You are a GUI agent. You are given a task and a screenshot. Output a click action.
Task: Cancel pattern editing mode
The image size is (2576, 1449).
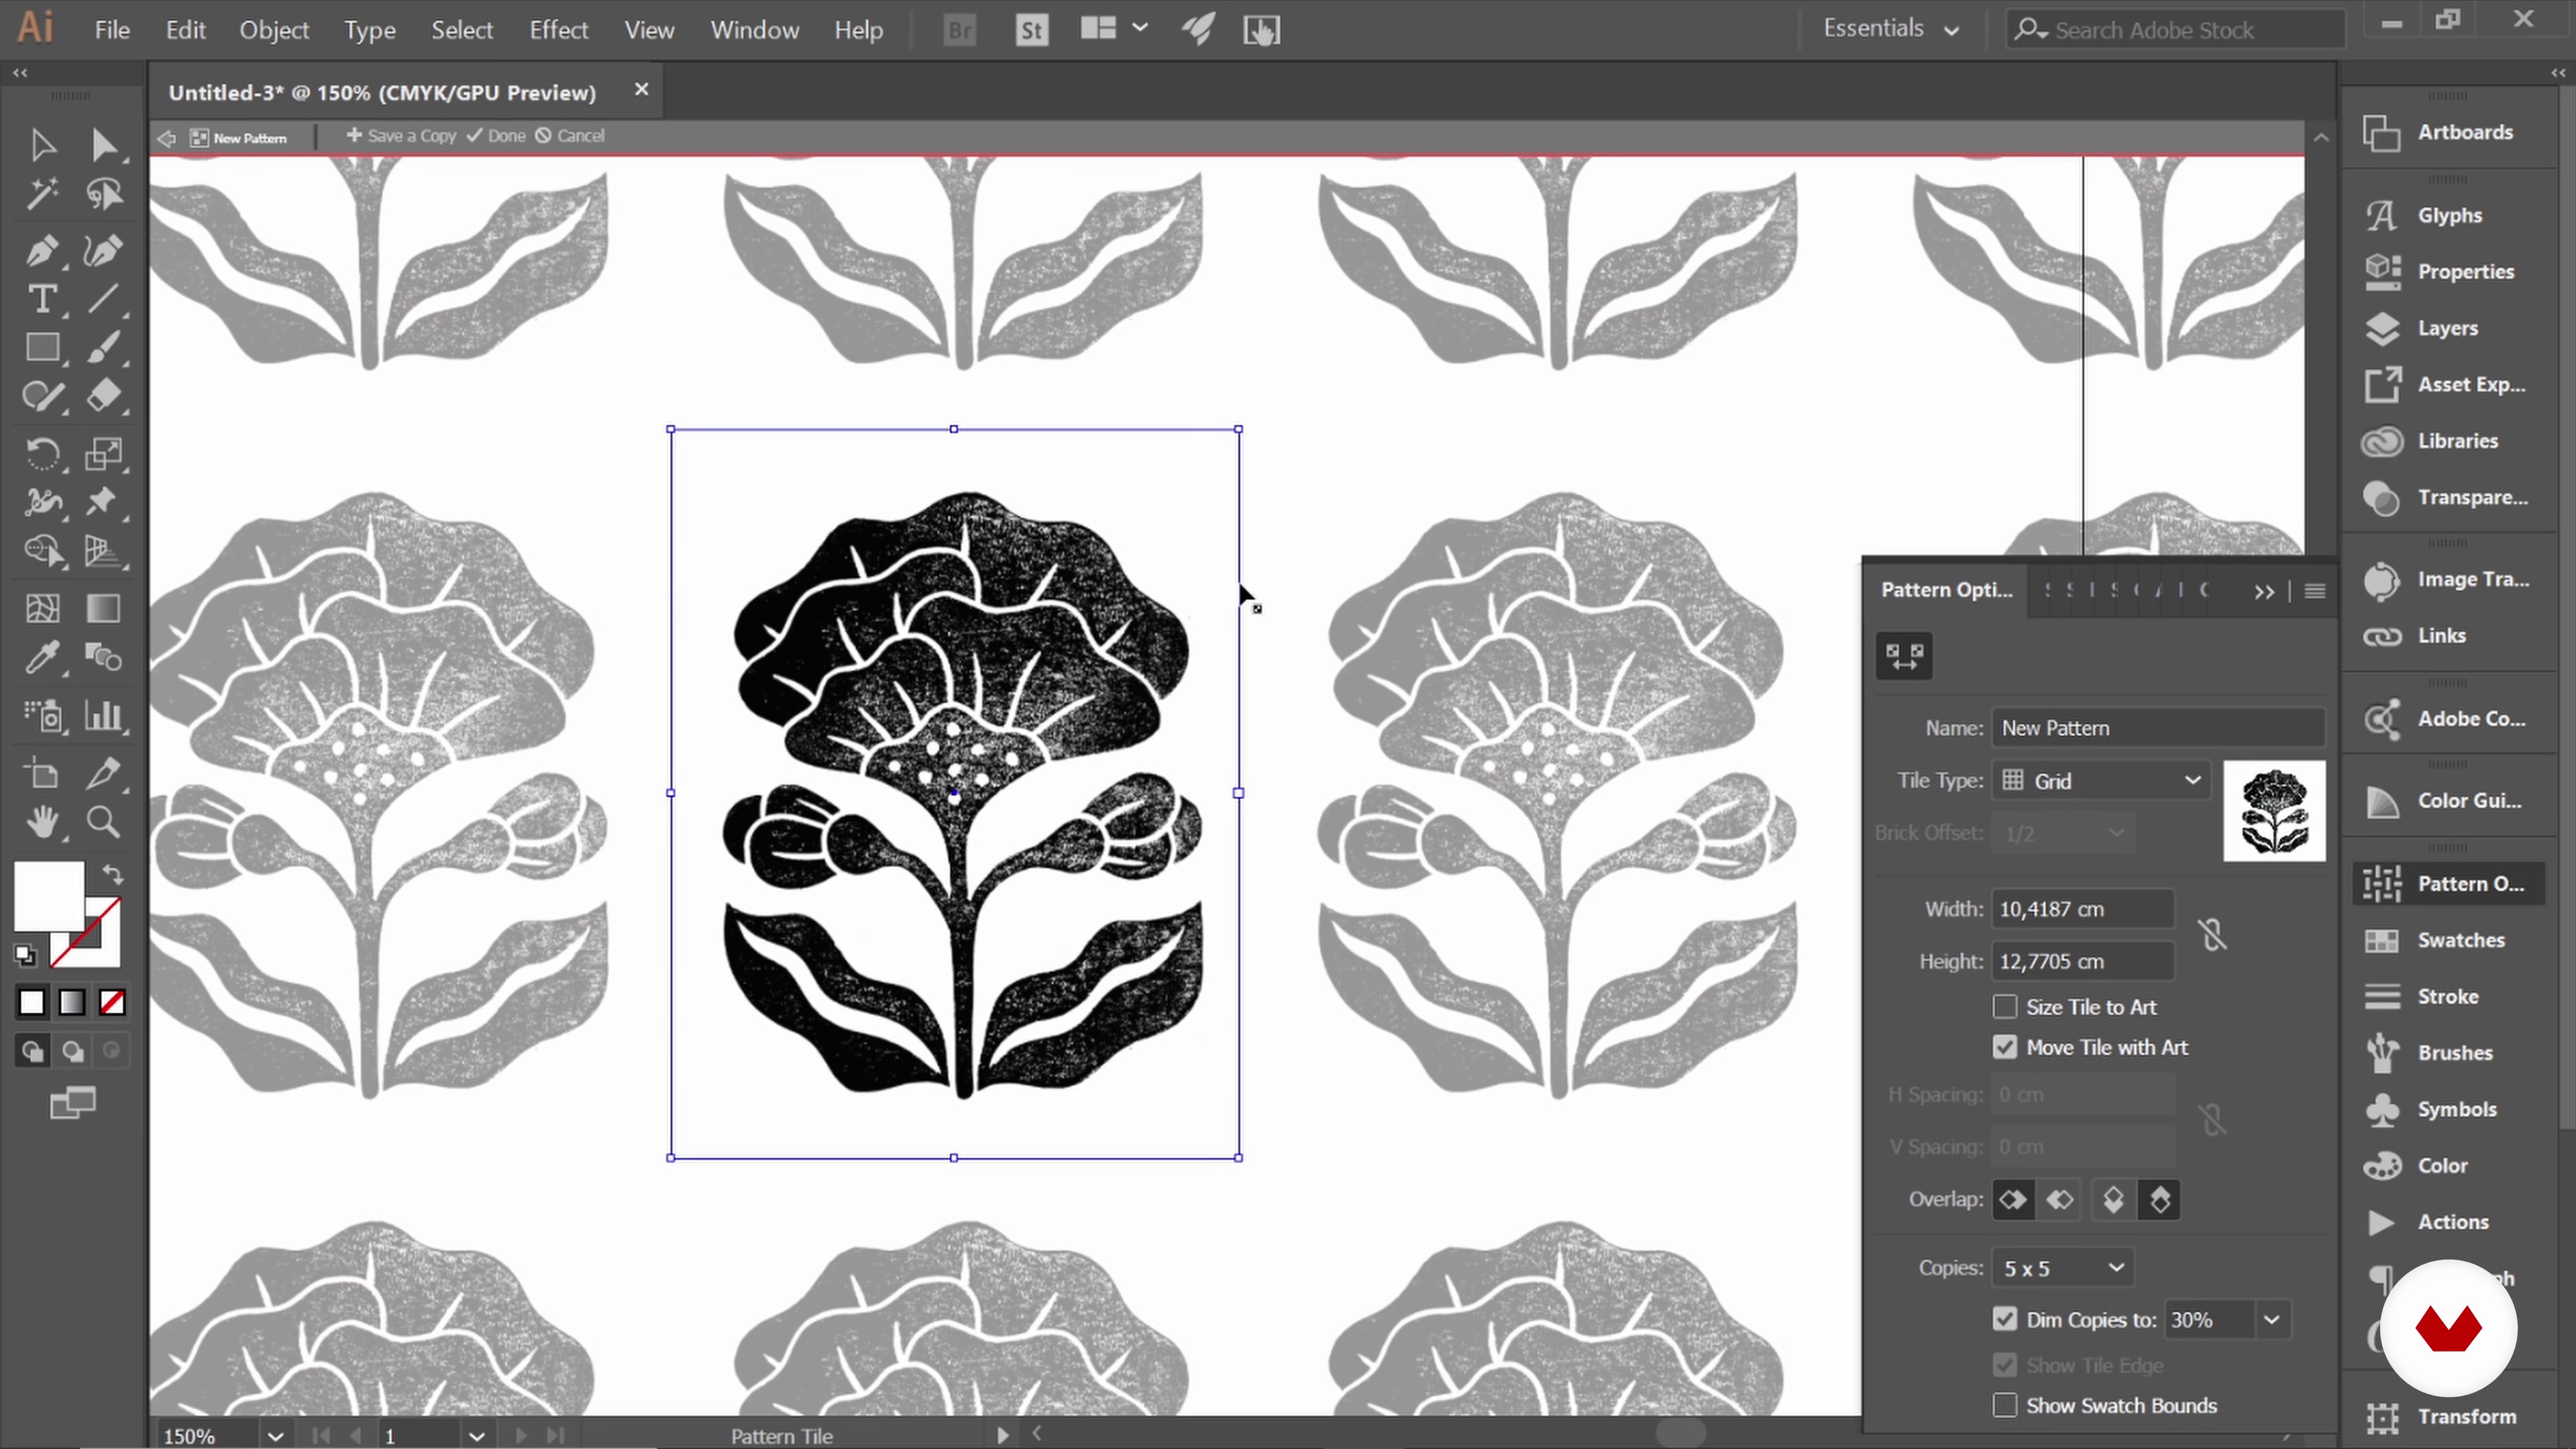click(x=570, y=136)
